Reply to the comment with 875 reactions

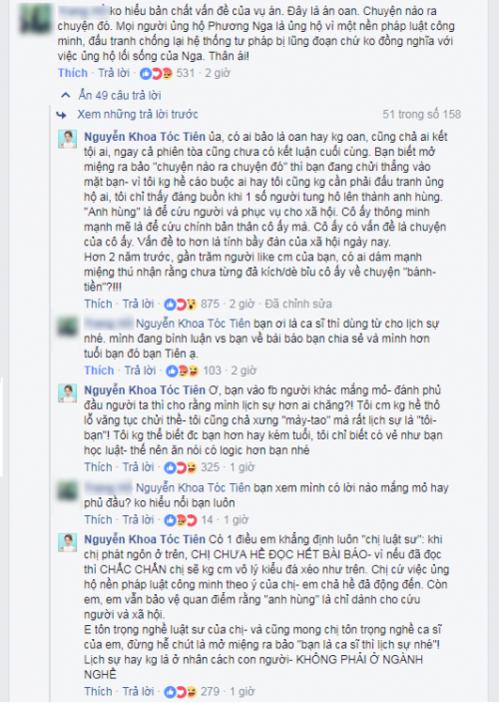[x=139, y=304]
